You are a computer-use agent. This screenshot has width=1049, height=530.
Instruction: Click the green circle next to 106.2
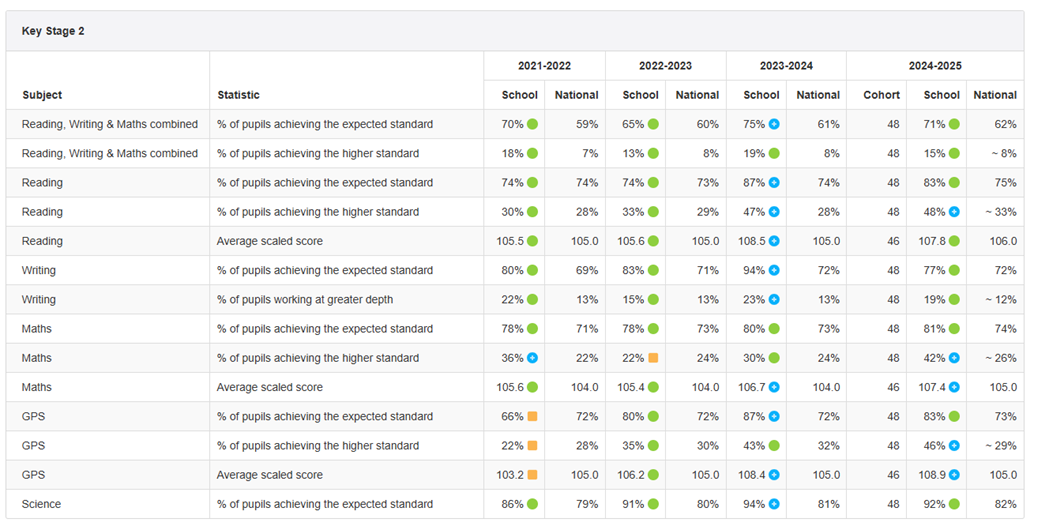point(653,475)
